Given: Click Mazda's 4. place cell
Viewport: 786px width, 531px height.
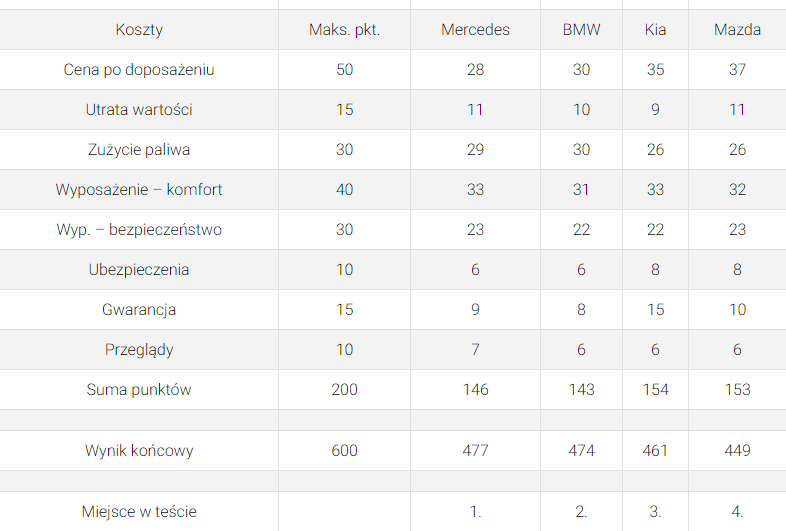Looking at the screenshot, I should point(737,512).
